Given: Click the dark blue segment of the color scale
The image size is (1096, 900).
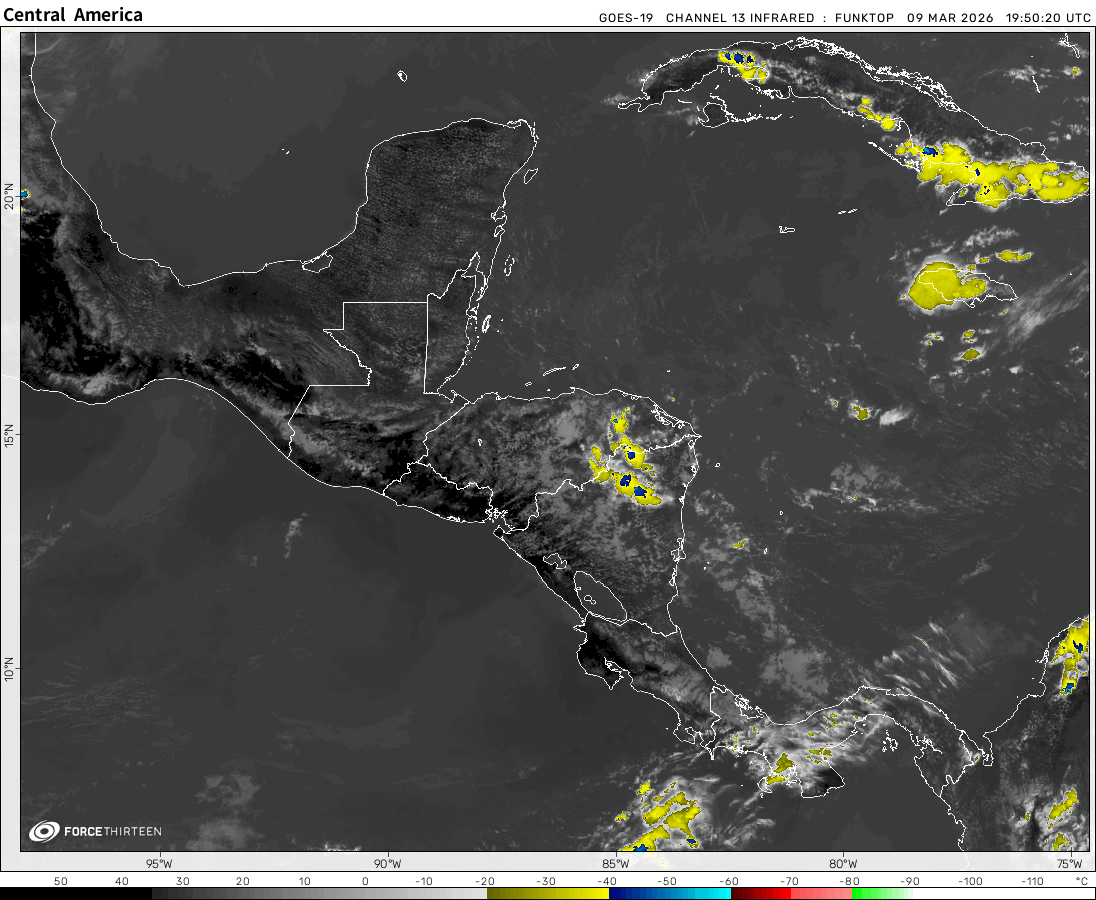Looking at the screenshot, I should point(640,893).
